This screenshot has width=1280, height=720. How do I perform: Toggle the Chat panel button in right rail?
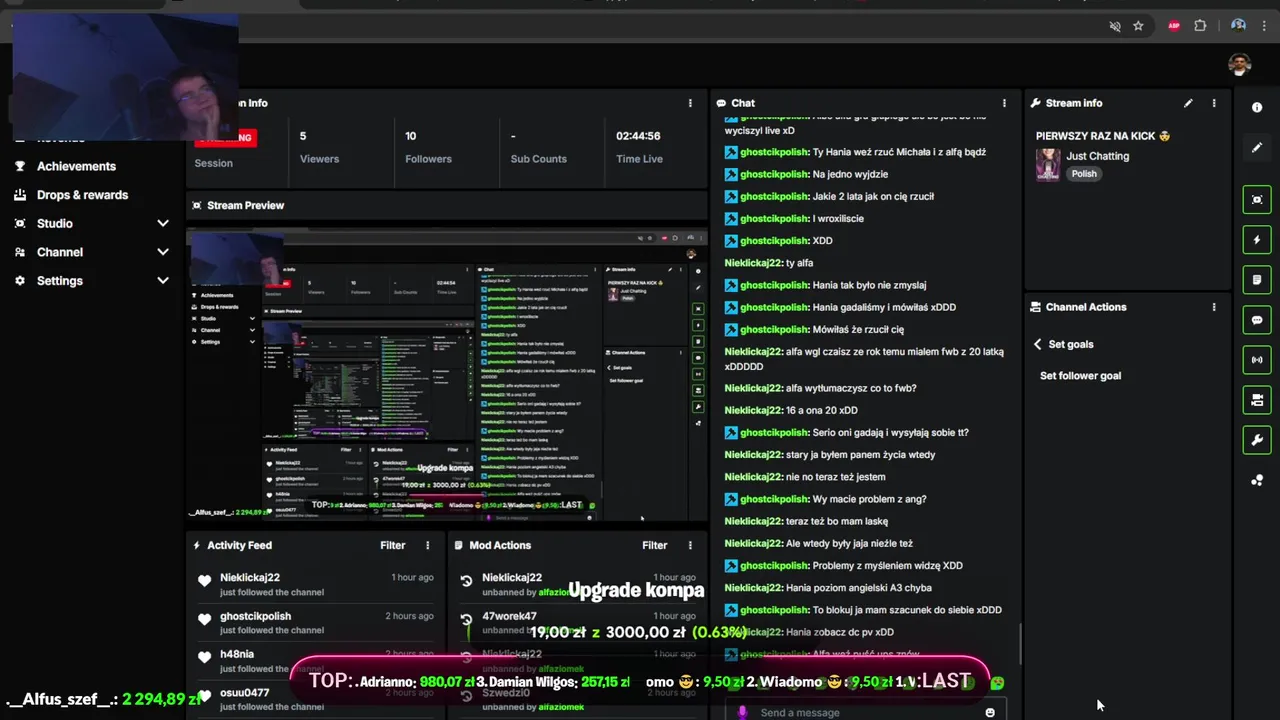click(x=1257, y=320)
